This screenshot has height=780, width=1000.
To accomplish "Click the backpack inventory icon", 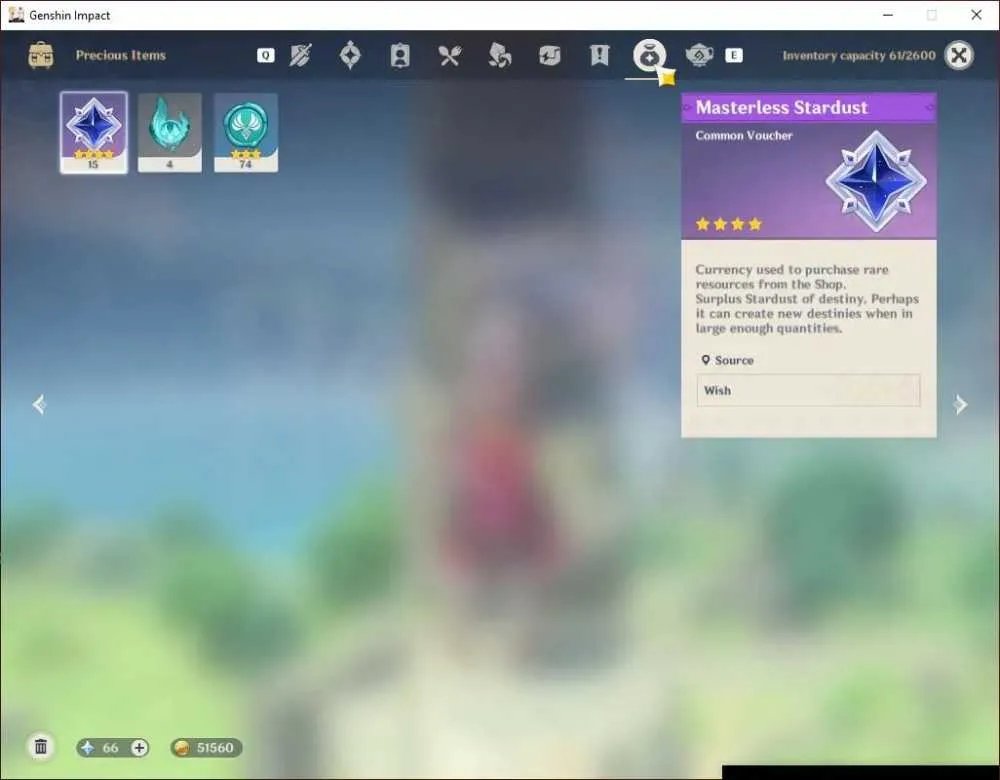I will [x=41, y=55].
